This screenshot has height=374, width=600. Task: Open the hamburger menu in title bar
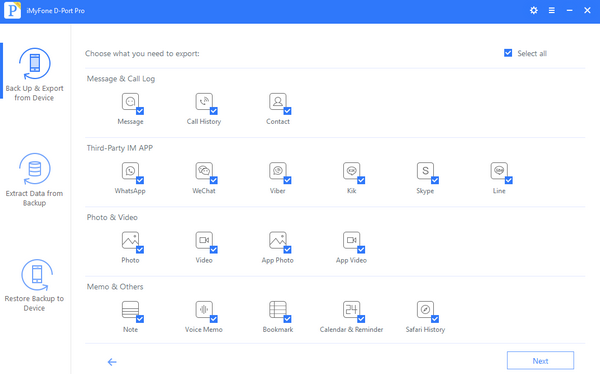pyautogui.click(x=552, y=11)
